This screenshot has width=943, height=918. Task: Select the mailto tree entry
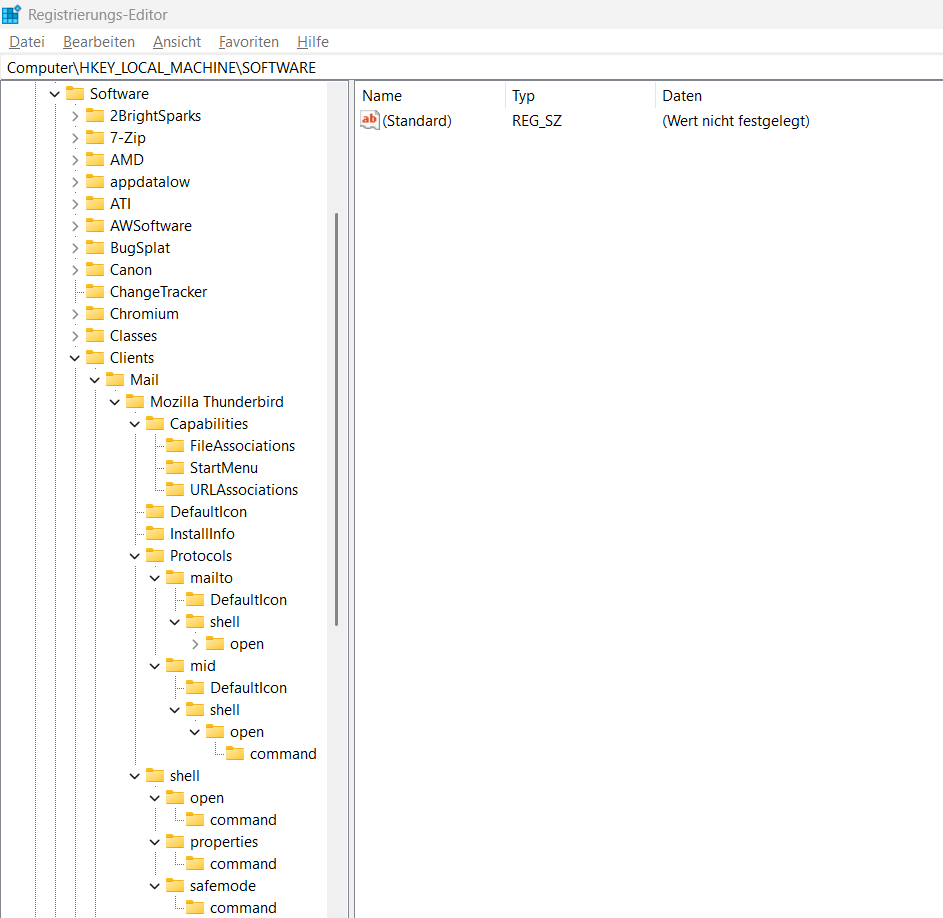211,578
